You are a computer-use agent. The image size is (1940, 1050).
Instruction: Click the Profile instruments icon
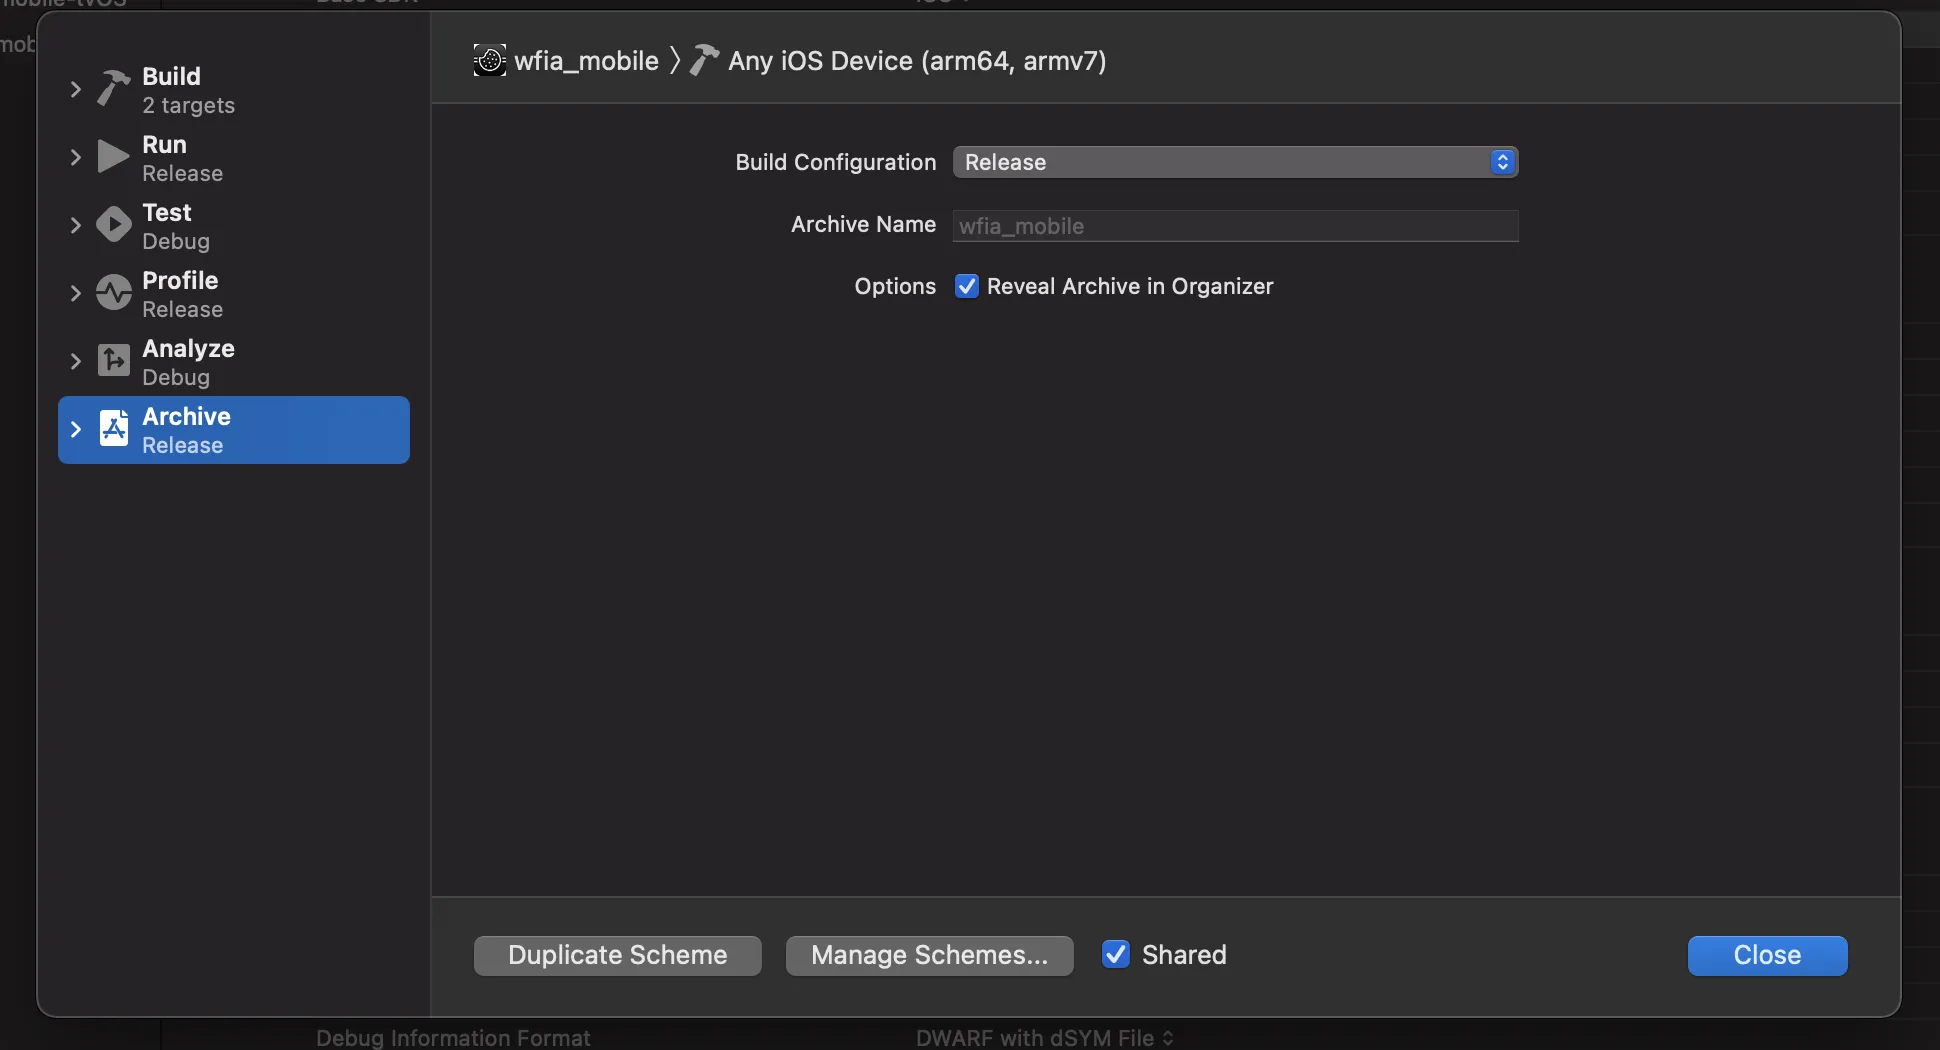click(114, 293)
